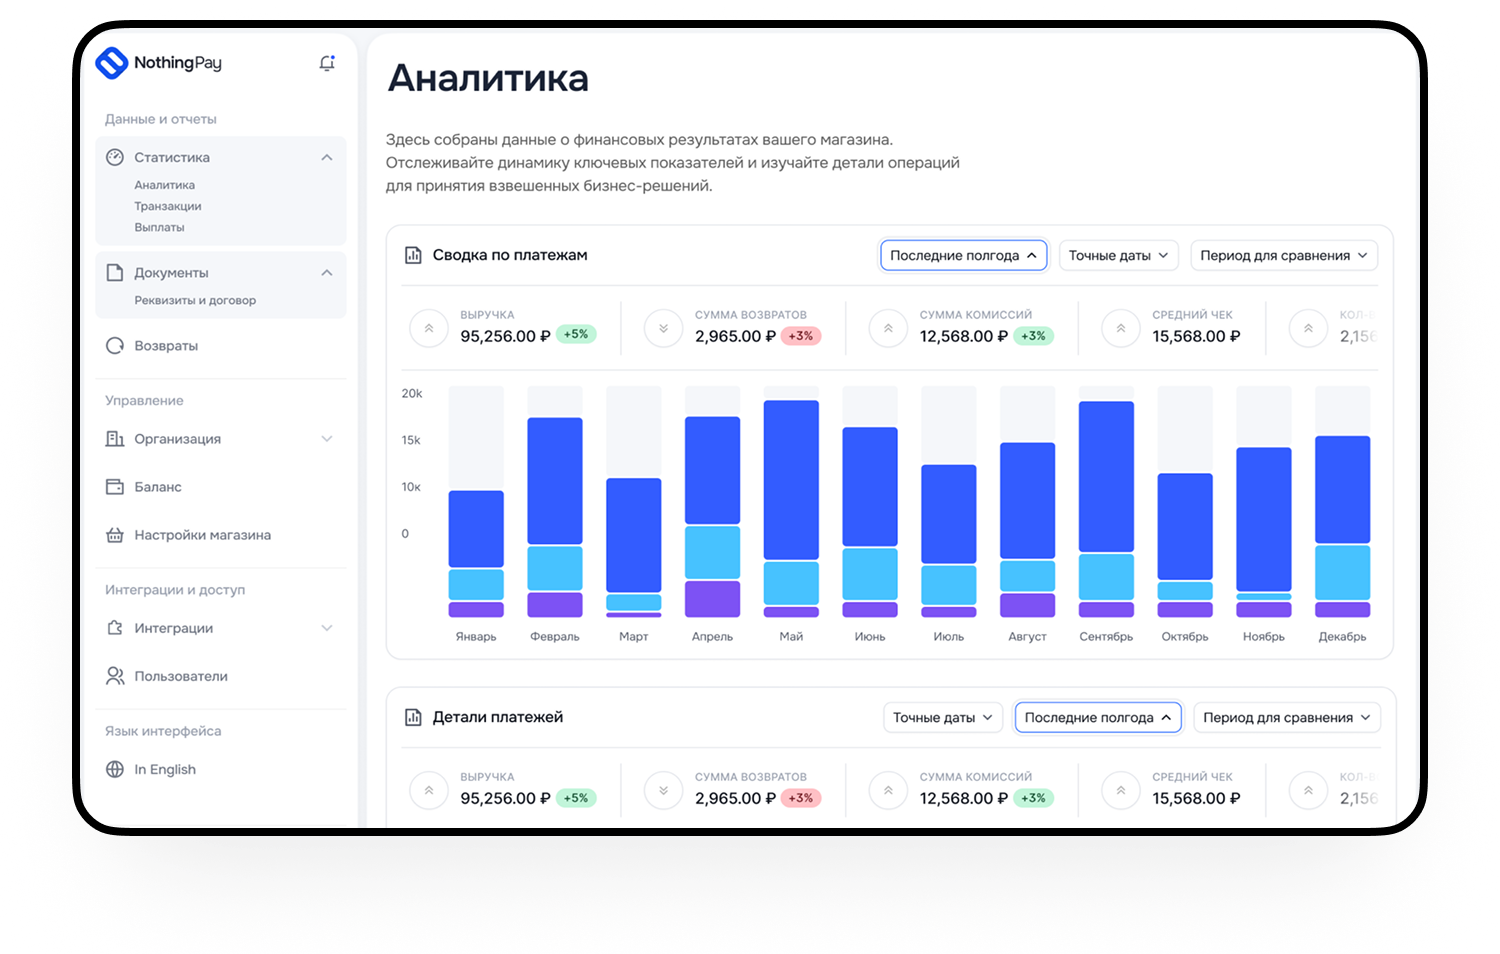Open Период для сравнения in Детали платежей
Image resolution: width=1500 pixels, height=954 pixels.
click(x=1286, y=717)
